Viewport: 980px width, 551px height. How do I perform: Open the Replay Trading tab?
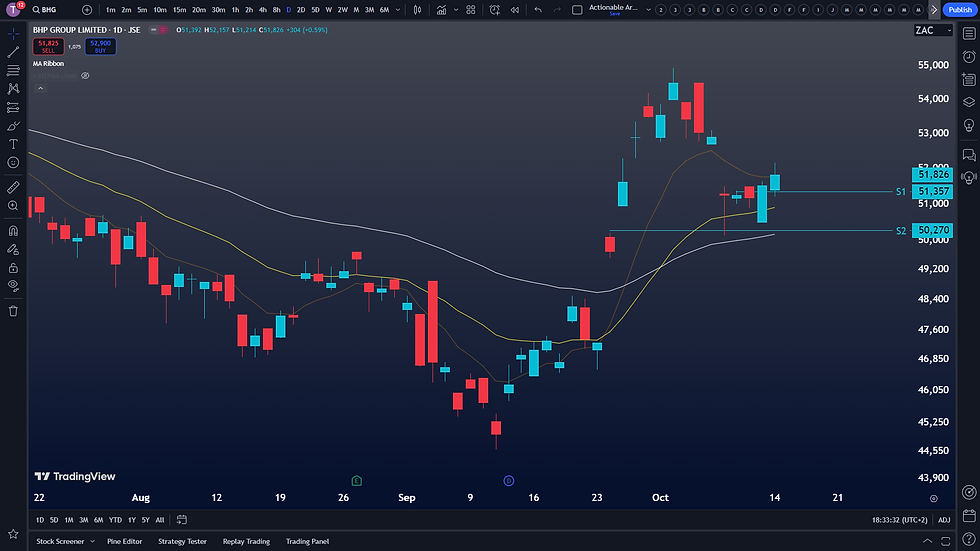coord(246,542)
